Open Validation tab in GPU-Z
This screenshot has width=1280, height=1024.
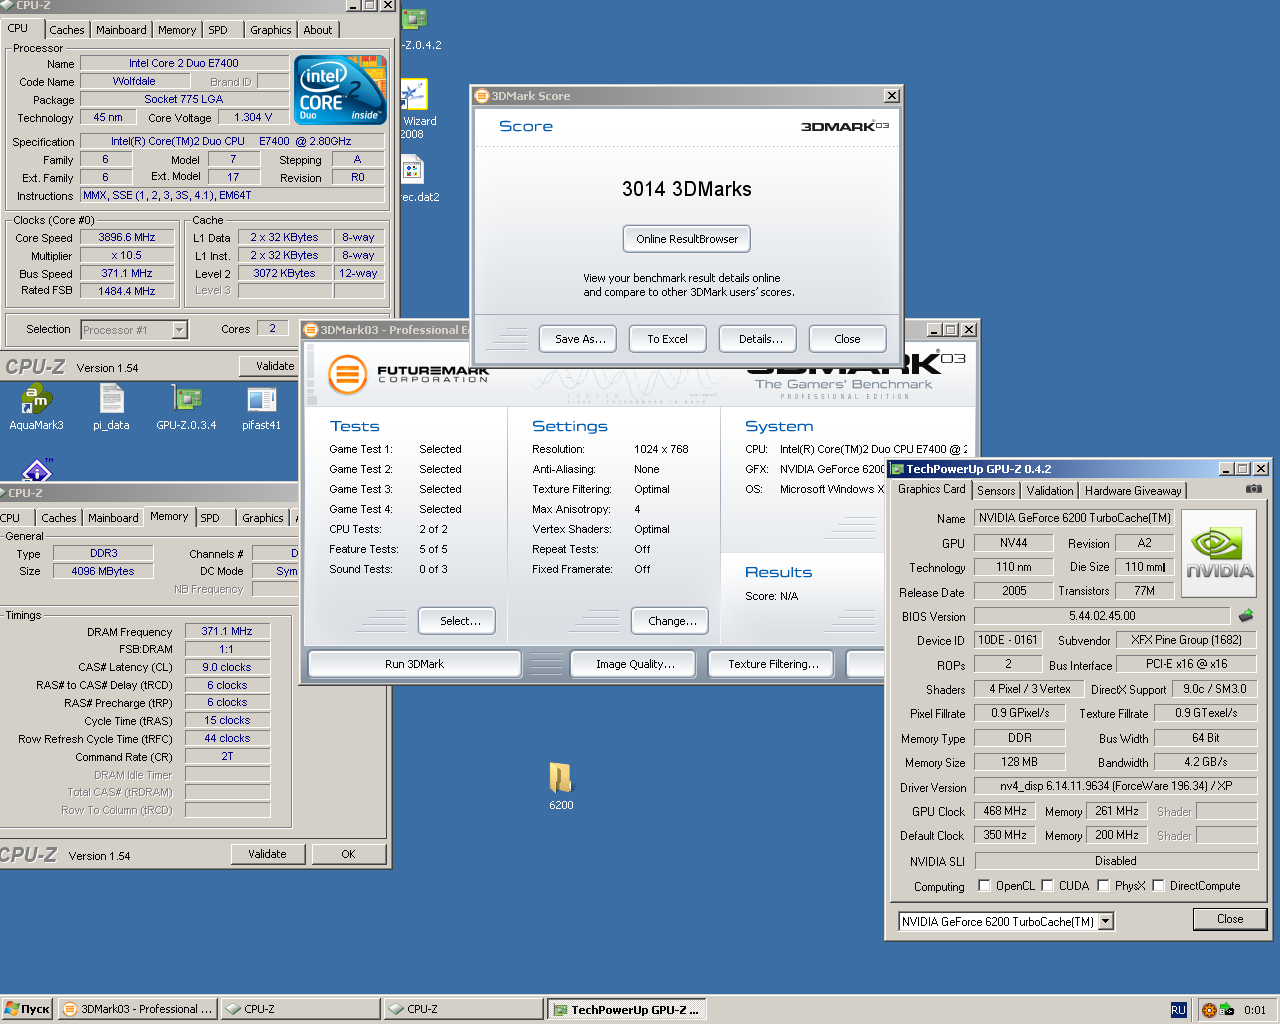point(1050,491)
